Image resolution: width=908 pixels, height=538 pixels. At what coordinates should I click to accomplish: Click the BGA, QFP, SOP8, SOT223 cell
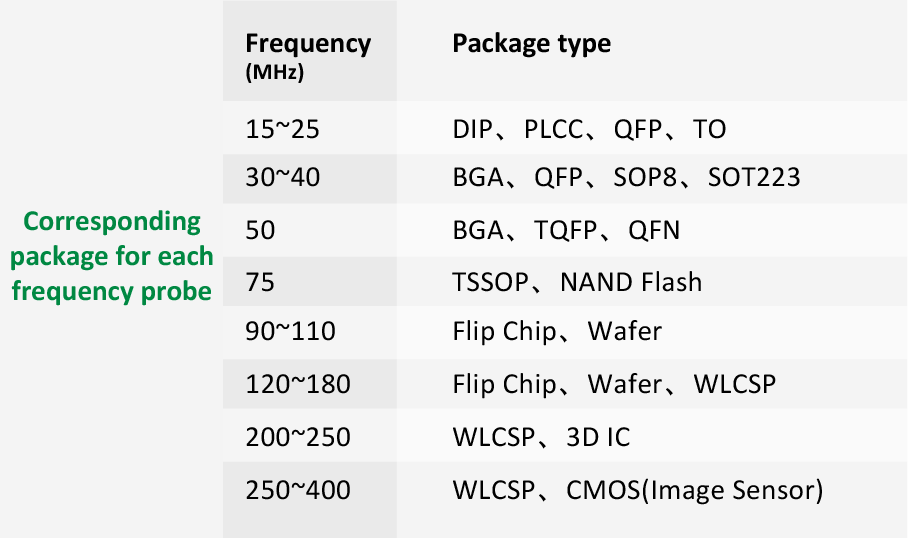[626, 178]
